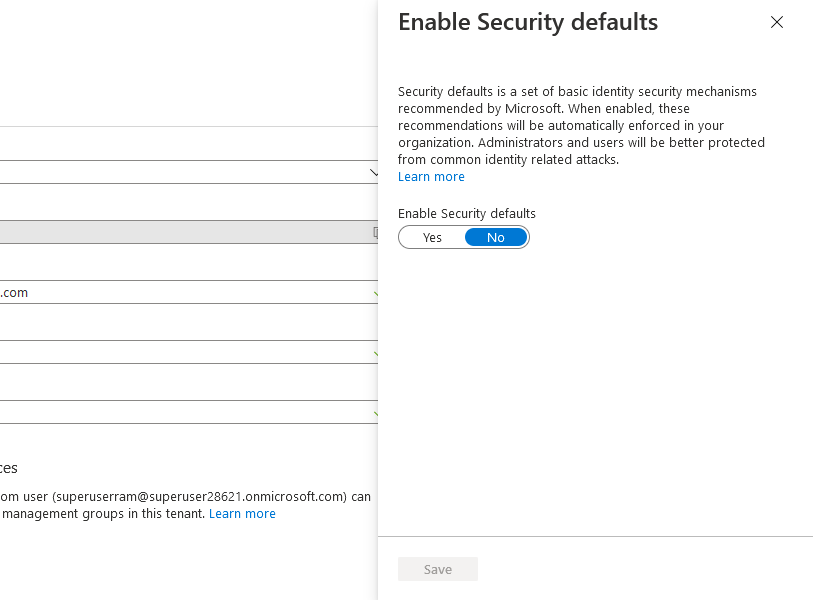Screen dimensions: 813x600
Task: Open Learn more link about management groups
Action: point(242,514)
